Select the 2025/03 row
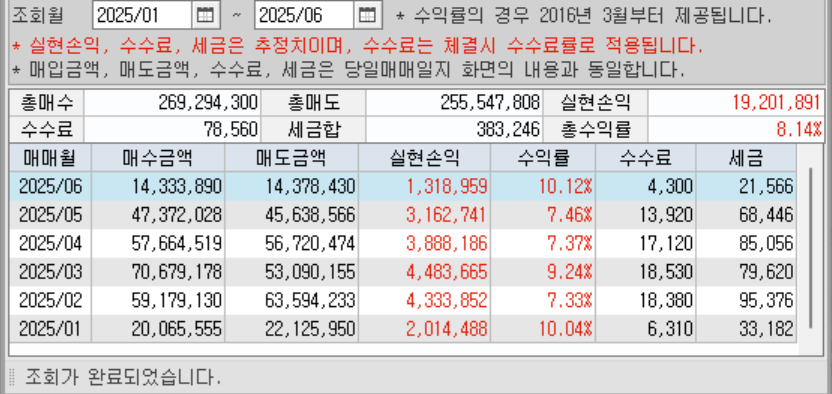 pyautogui.click(x=403, y=272)
